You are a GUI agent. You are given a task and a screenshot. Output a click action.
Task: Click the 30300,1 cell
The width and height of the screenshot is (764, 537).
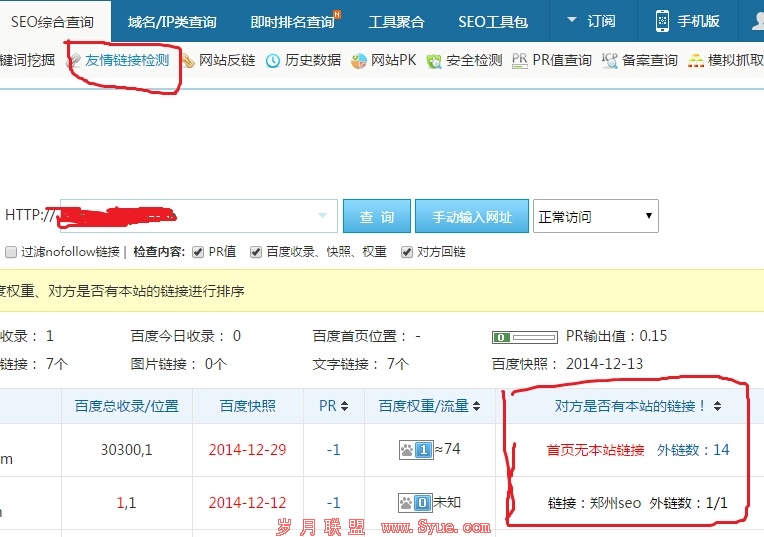(127, 449)
